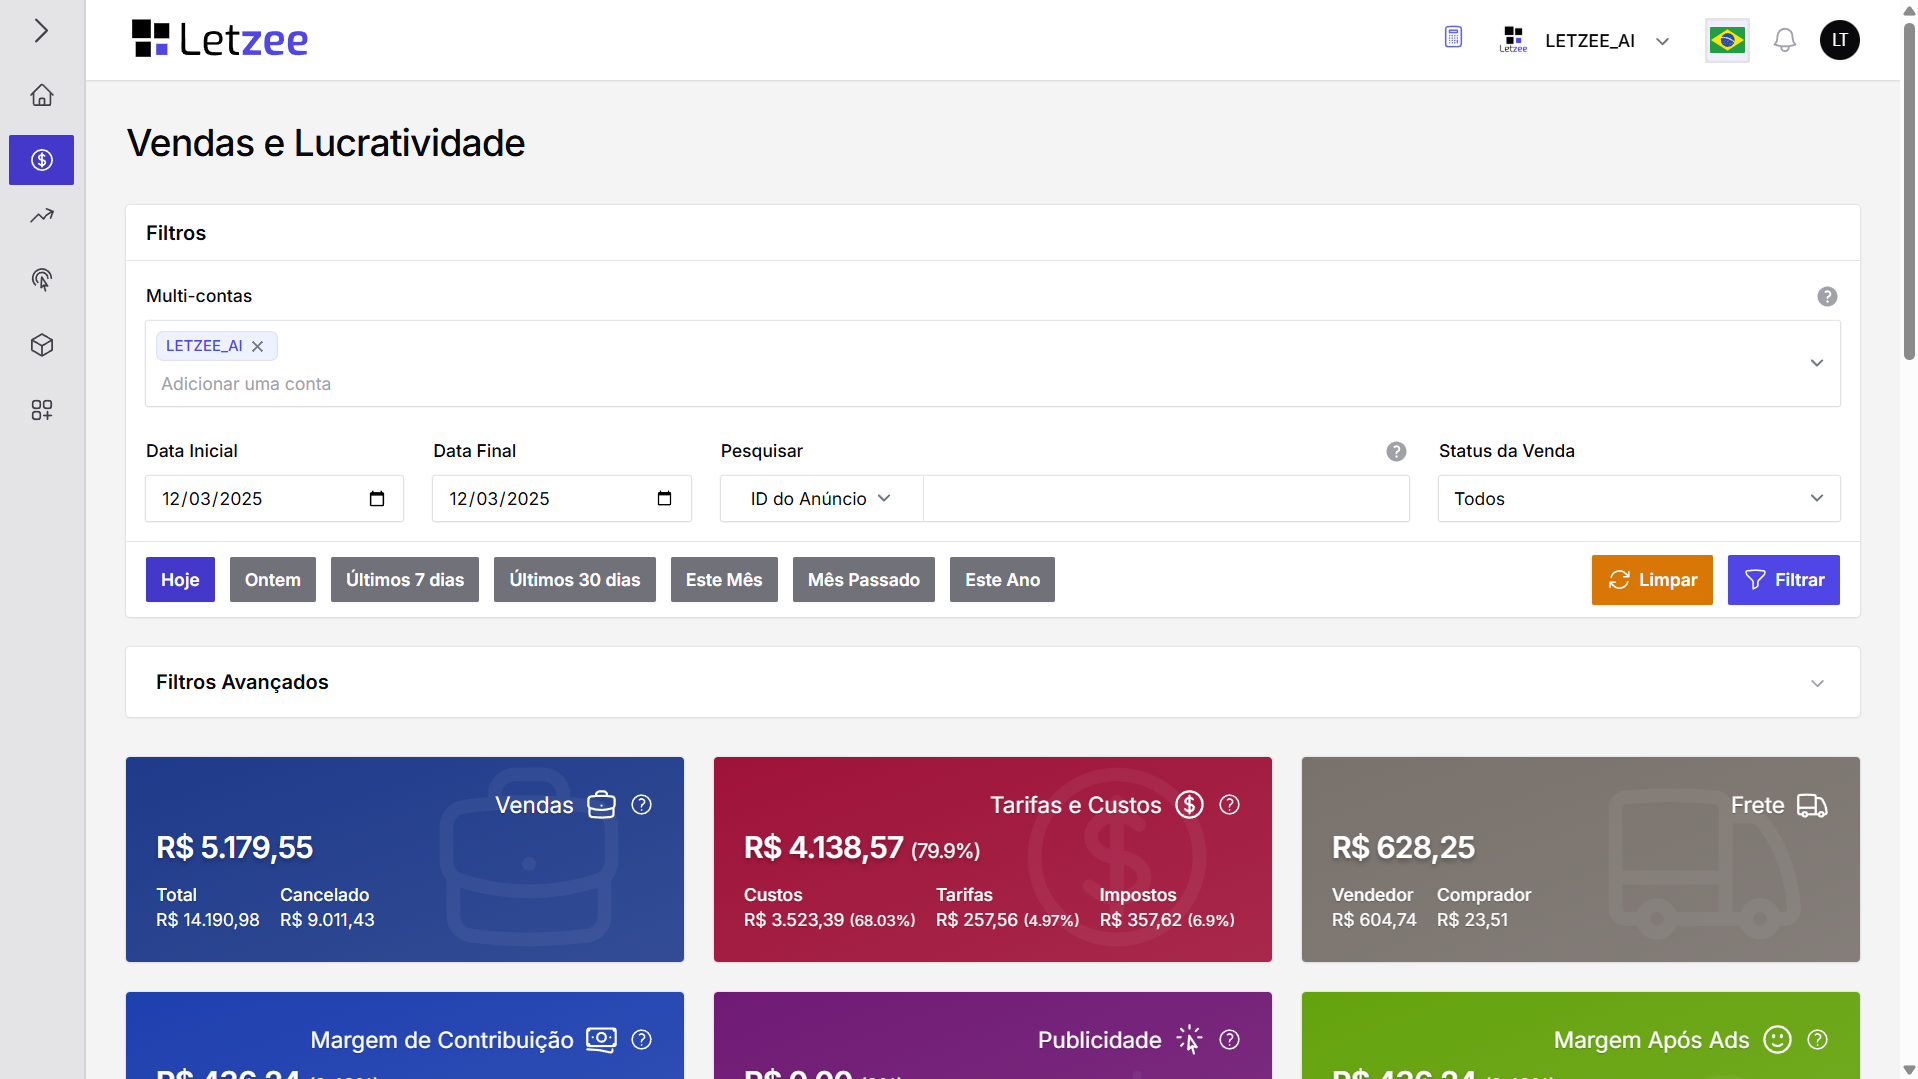The image size is (1918, 1079).
Task: Show help for Publicidade card
Action: [x=1230, y=1040]
